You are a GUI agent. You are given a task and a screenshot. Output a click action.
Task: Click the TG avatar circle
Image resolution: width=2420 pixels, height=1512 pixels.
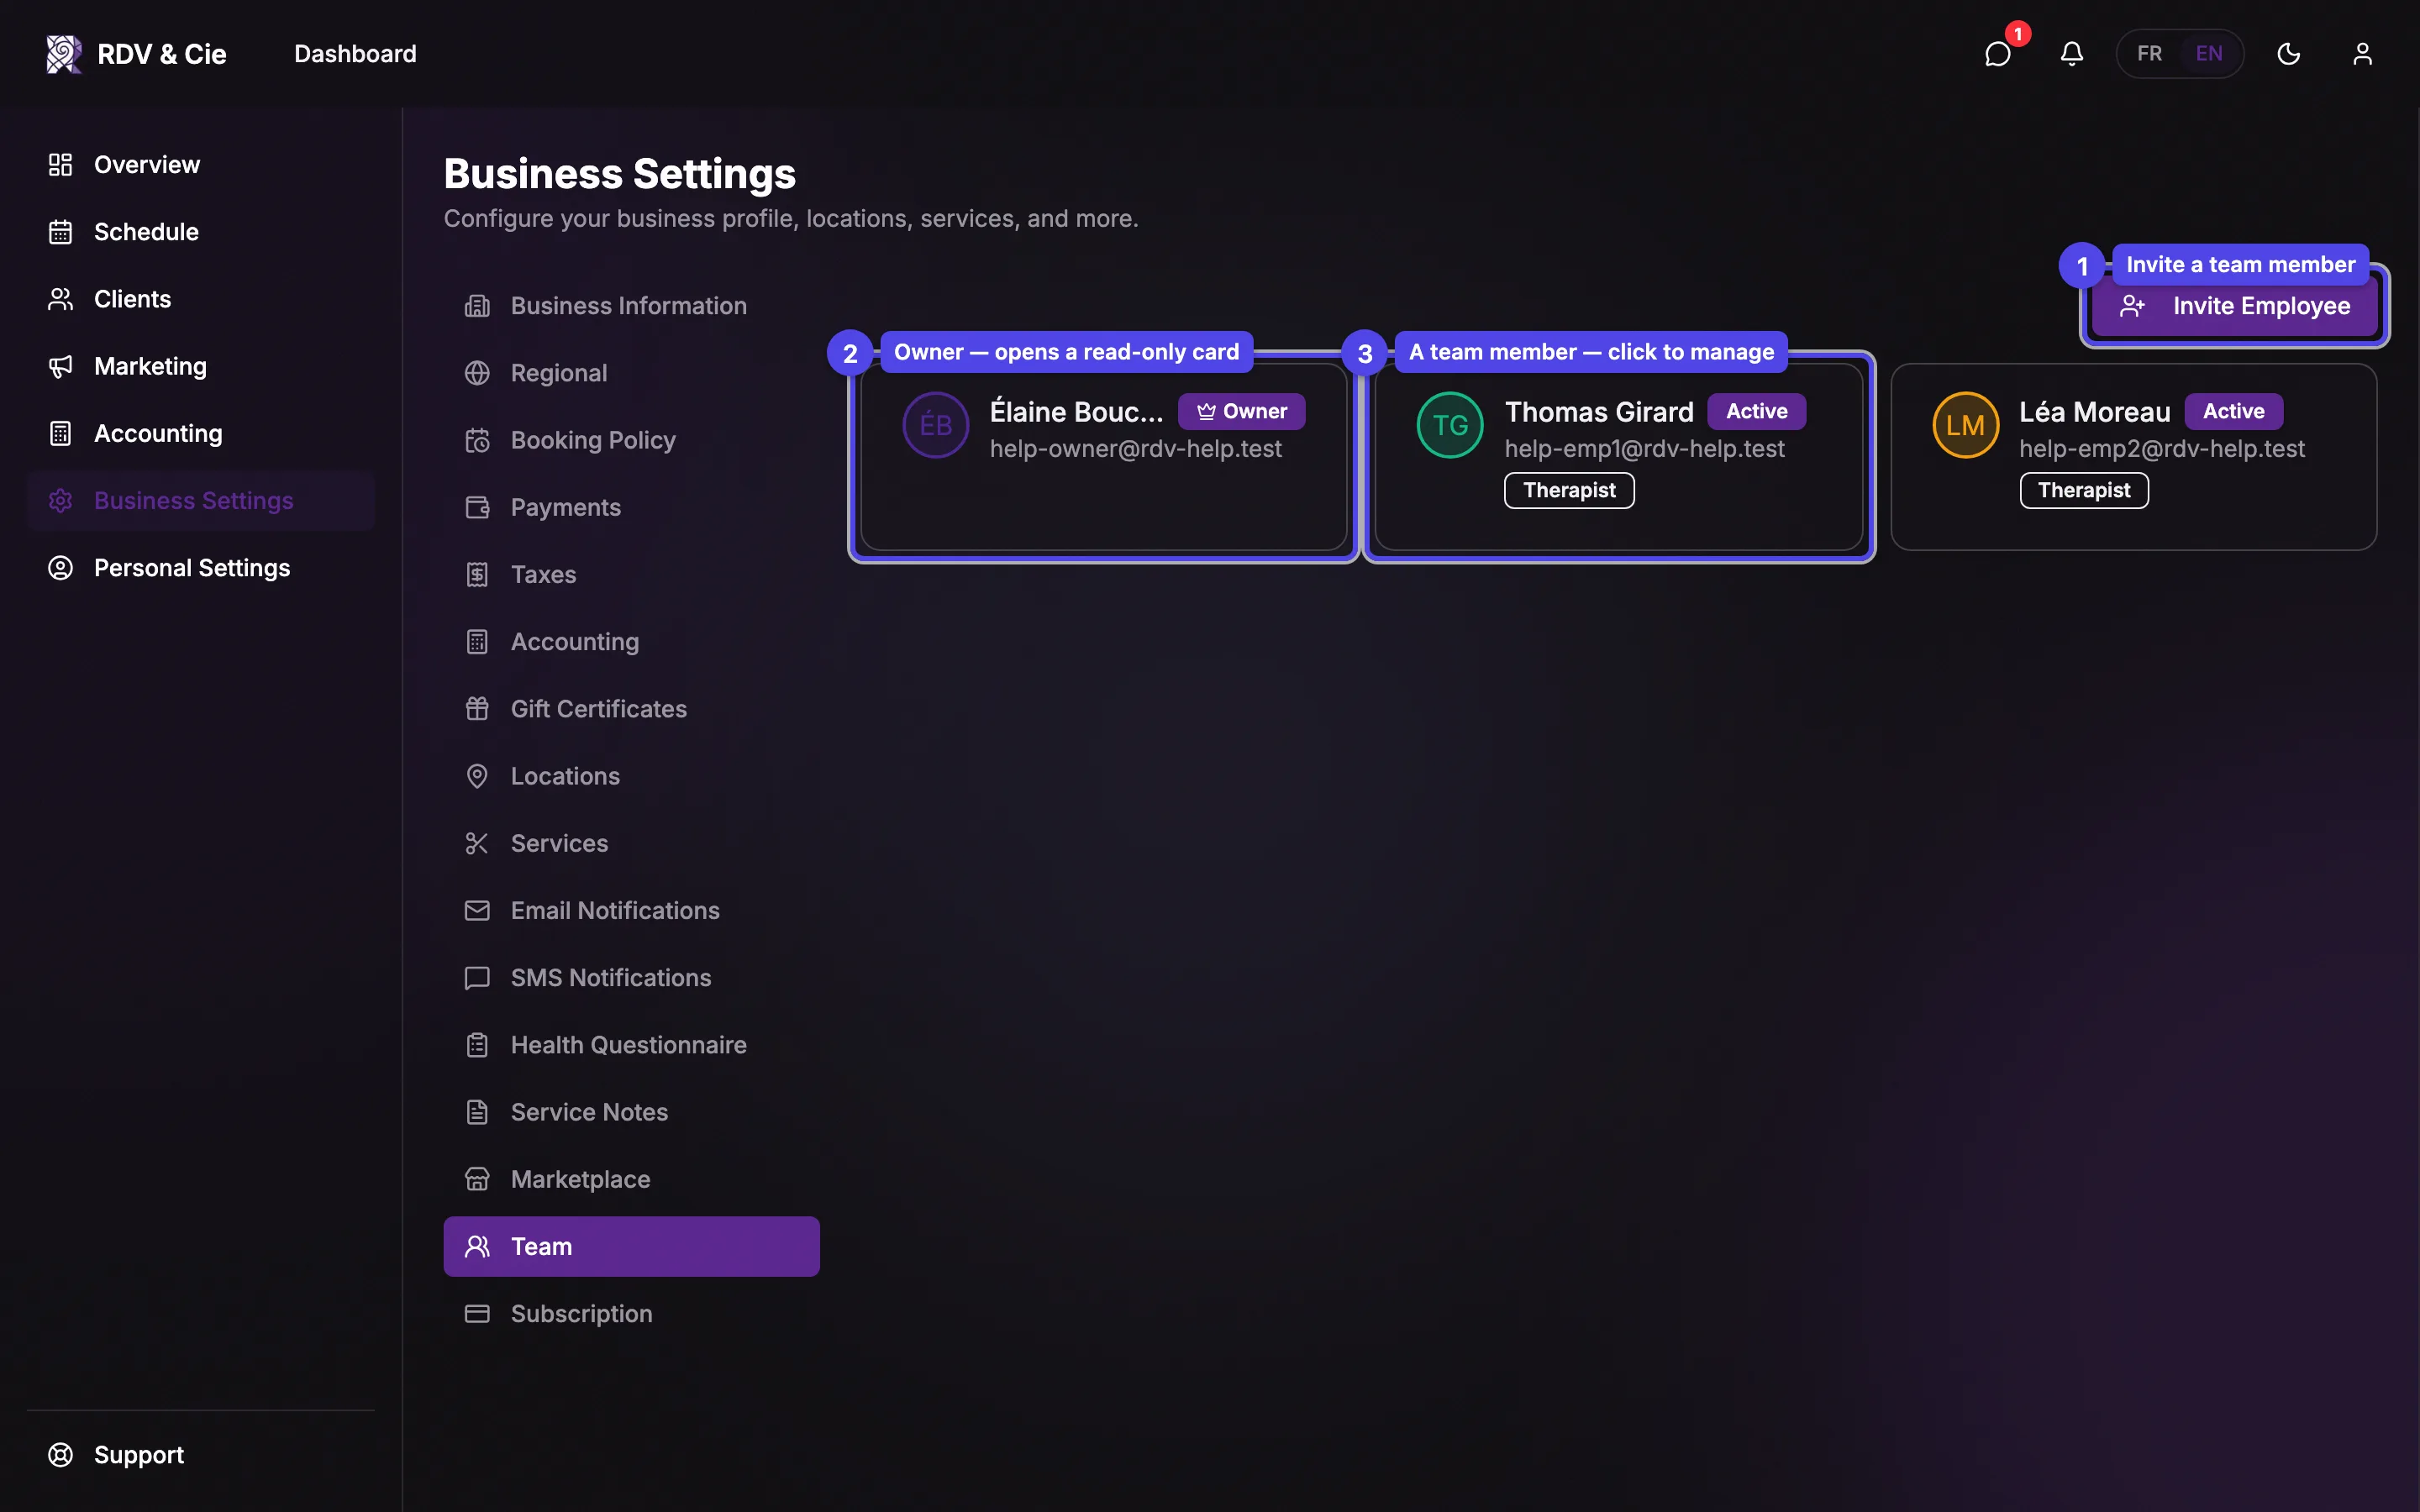[1450, 425]
